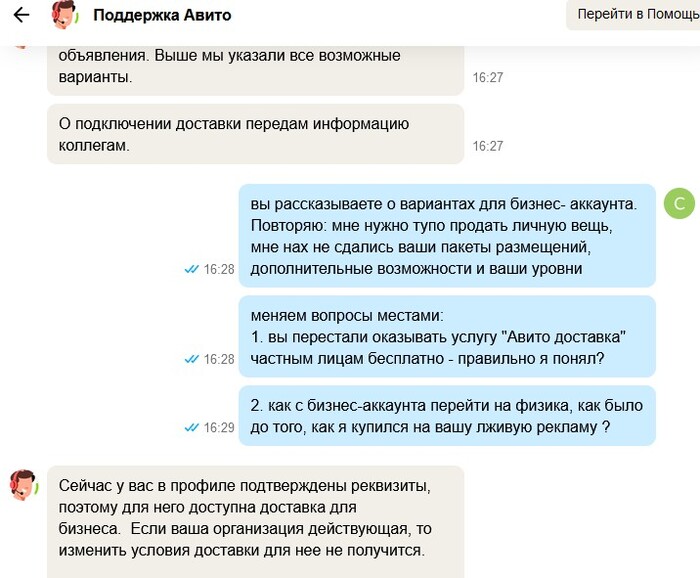
Task: Select message about перейти на физика
Action: 447,416
